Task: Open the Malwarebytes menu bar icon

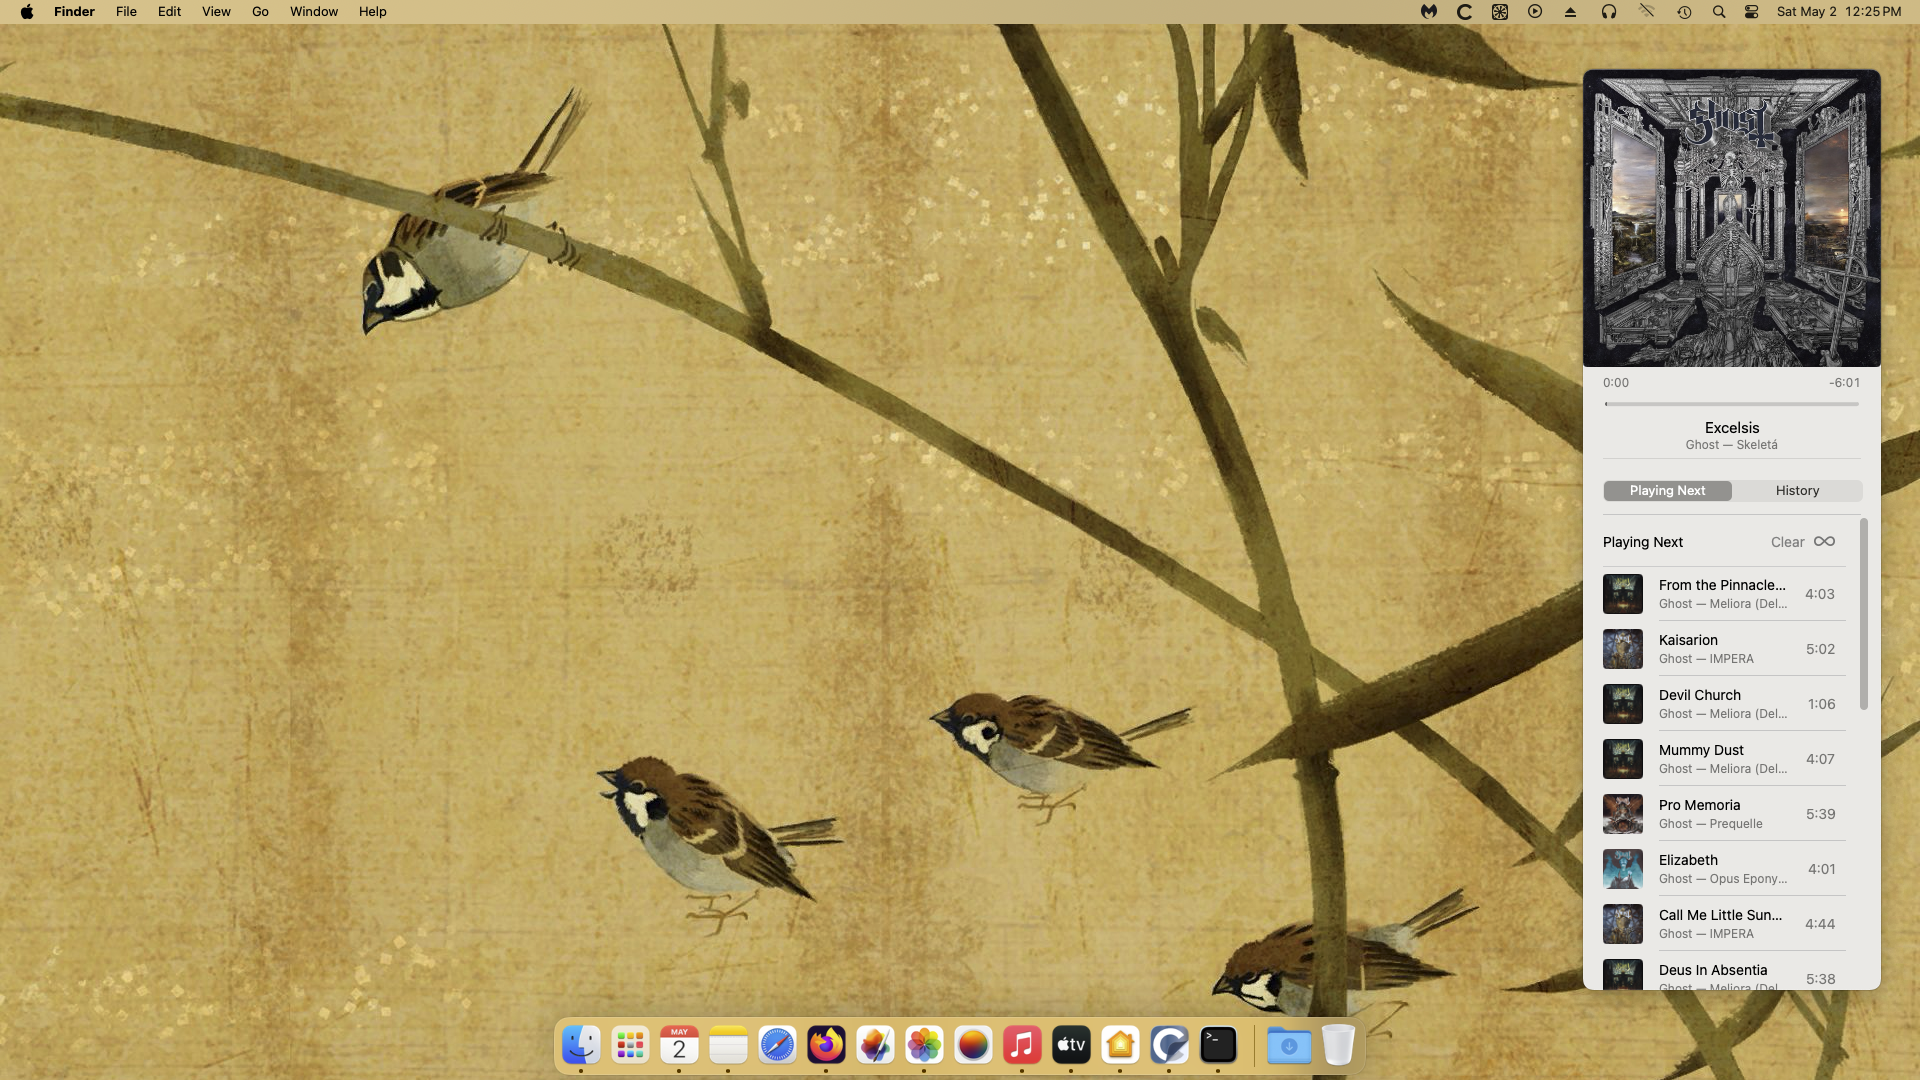Action: (x=1429, y=12)
